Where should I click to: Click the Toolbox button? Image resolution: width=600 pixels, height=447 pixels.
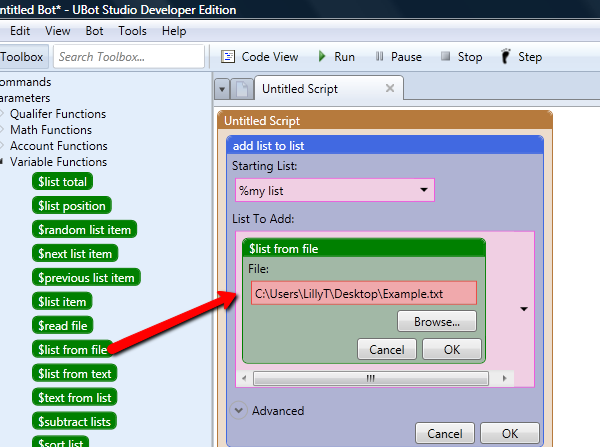(22, 57)
